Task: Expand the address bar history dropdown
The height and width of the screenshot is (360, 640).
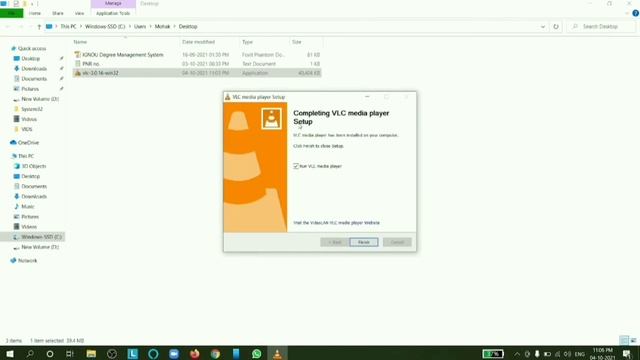Action: (543, 27)
